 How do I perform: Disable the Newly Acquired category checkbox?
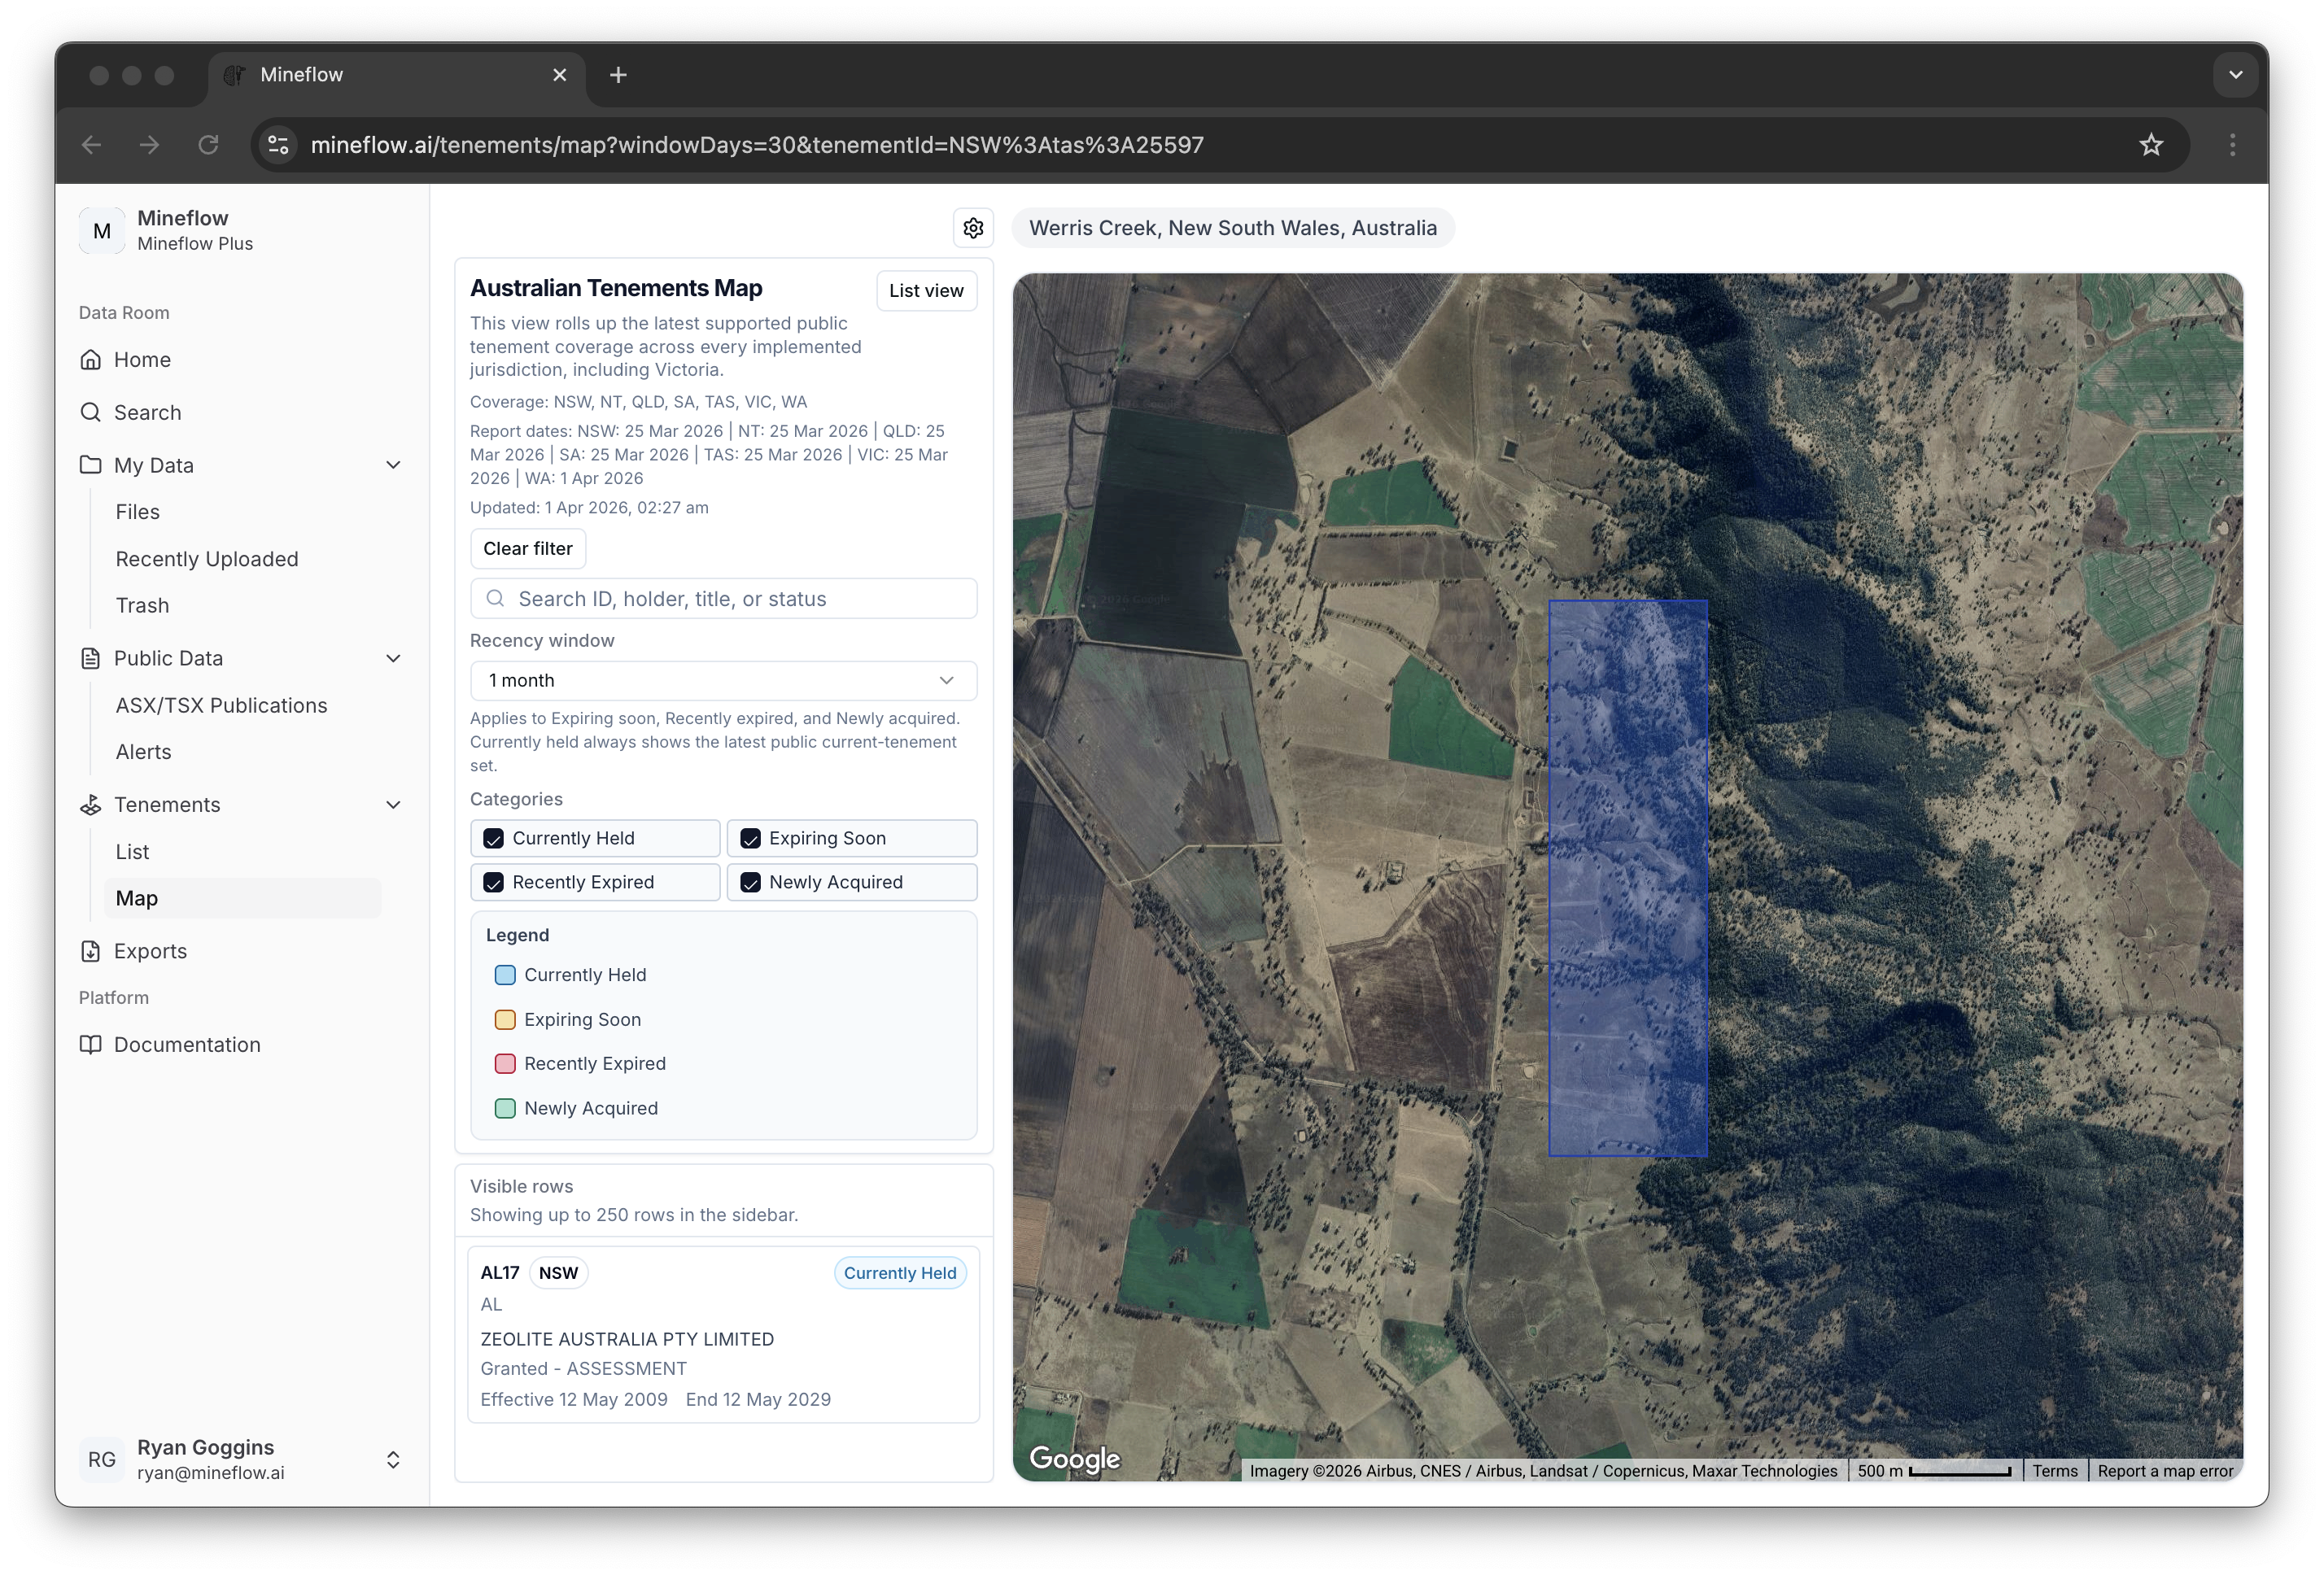(x=751, y=882)
